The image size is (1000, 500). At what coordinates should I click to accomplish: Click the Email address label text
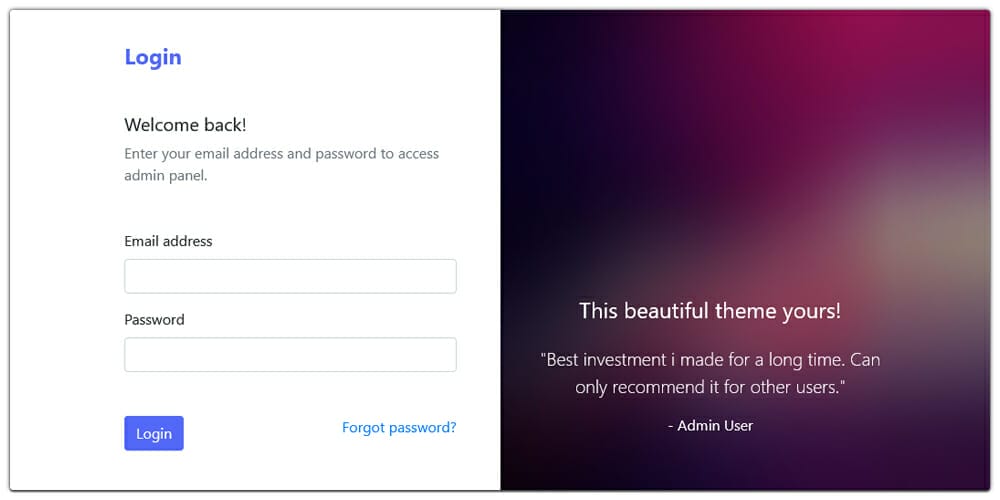point(168,241)
